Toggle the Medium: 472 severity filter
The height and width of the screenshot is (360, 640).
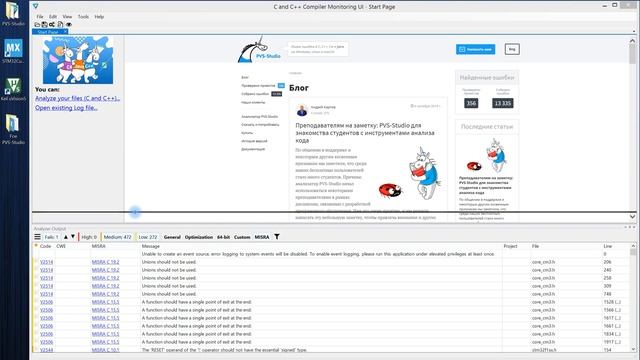[x=117, y=237]
